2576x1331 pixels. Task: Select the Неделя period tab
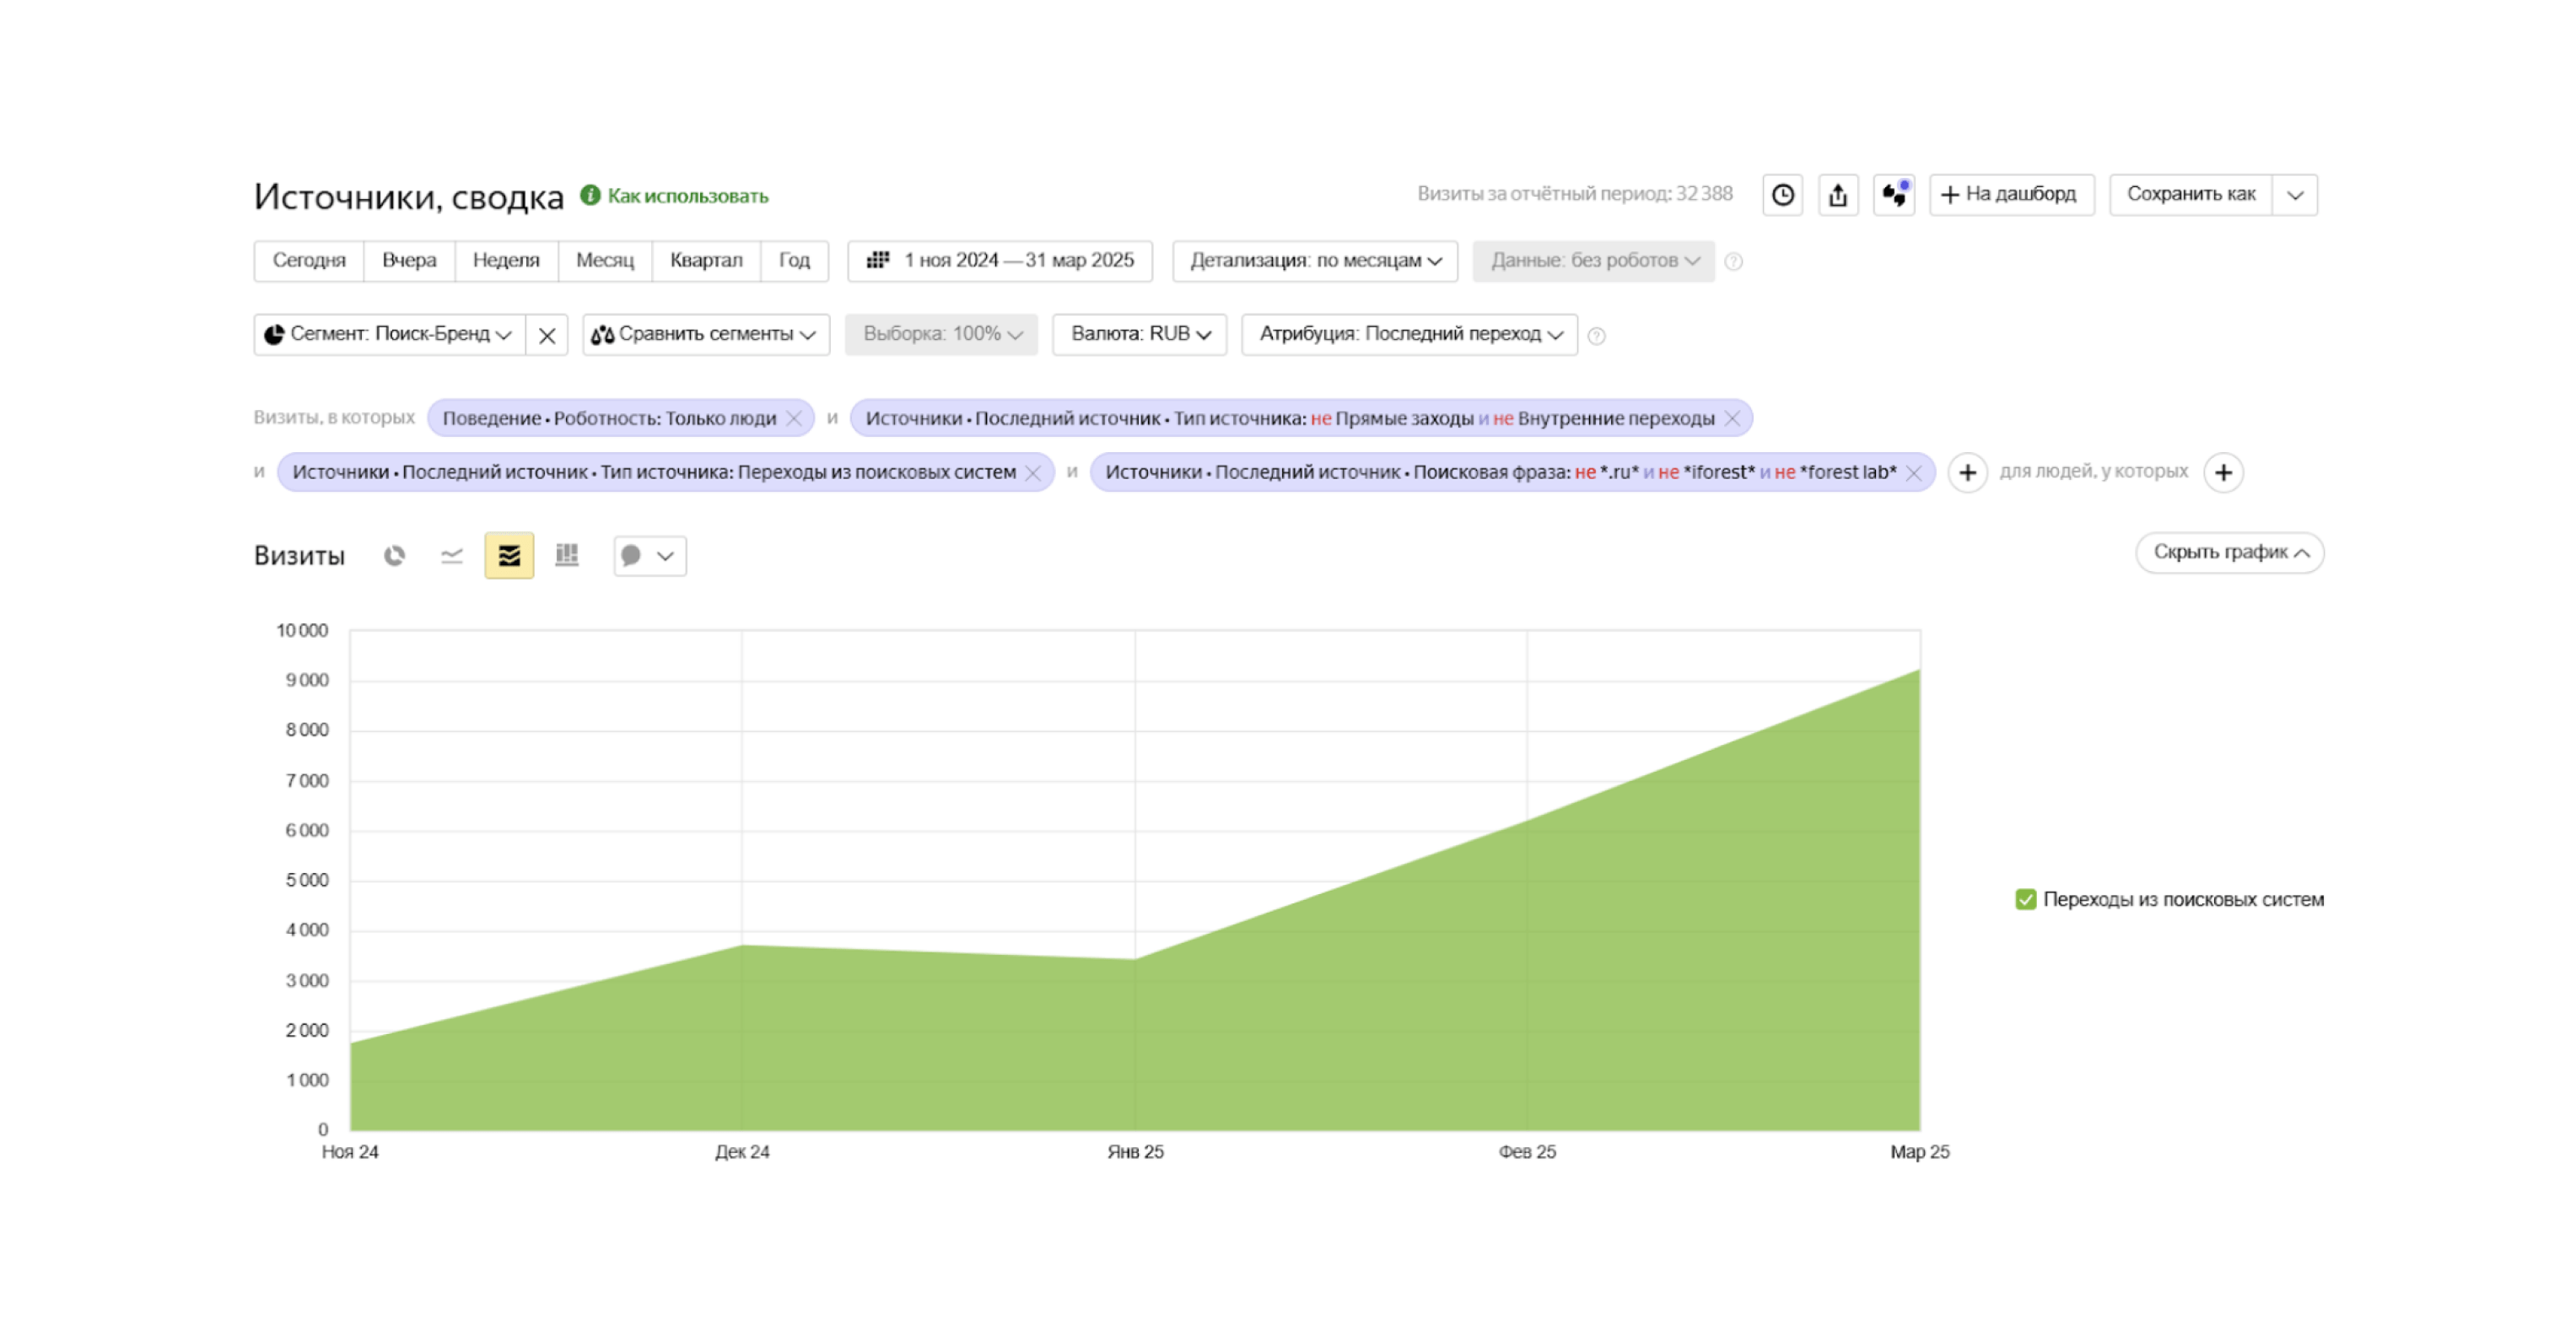click(506, 261)
